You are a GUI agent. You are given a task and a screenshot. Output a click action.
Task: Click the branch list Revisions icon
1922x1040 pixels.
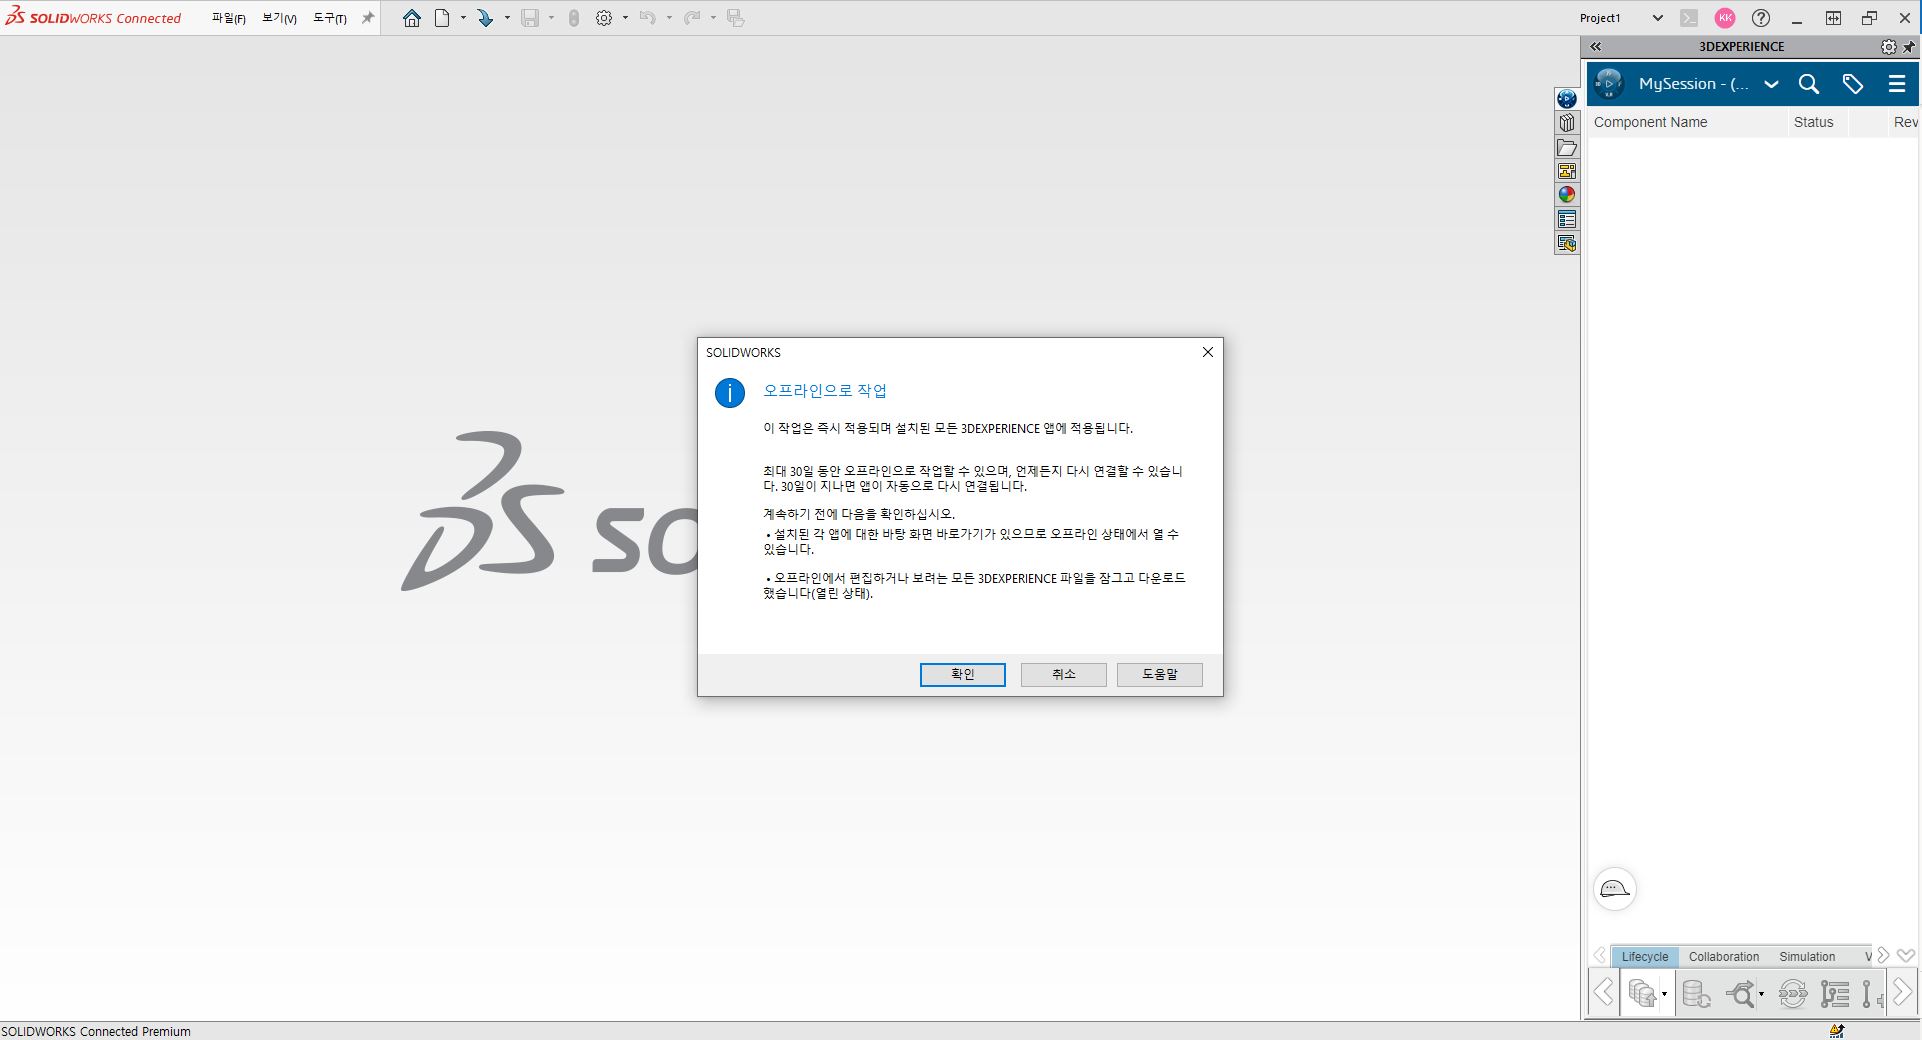(x=1835, y=993)
